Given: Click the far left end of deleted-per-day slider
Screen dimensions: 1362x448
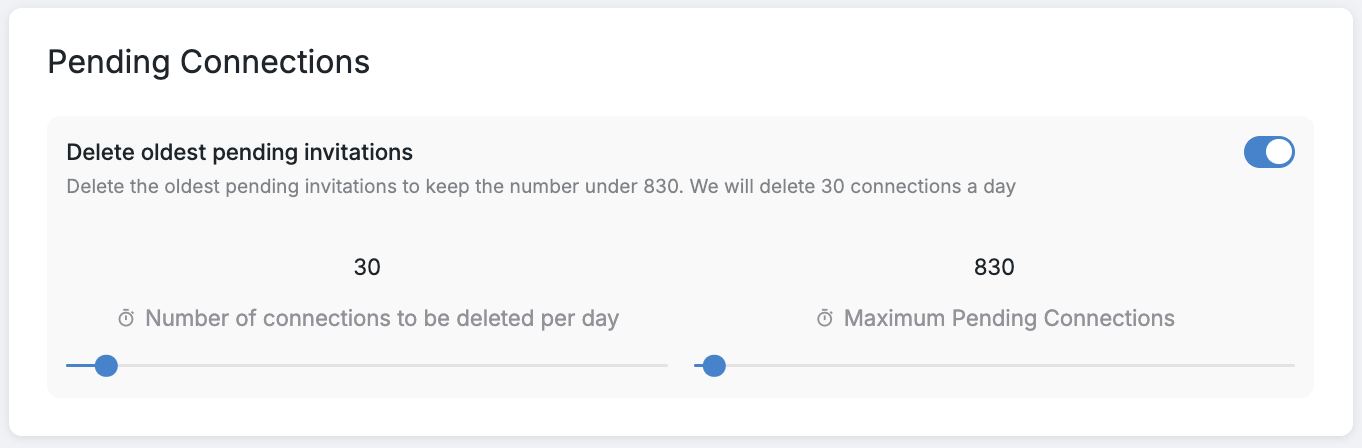Looking at the screenshot, I should 69,366.
